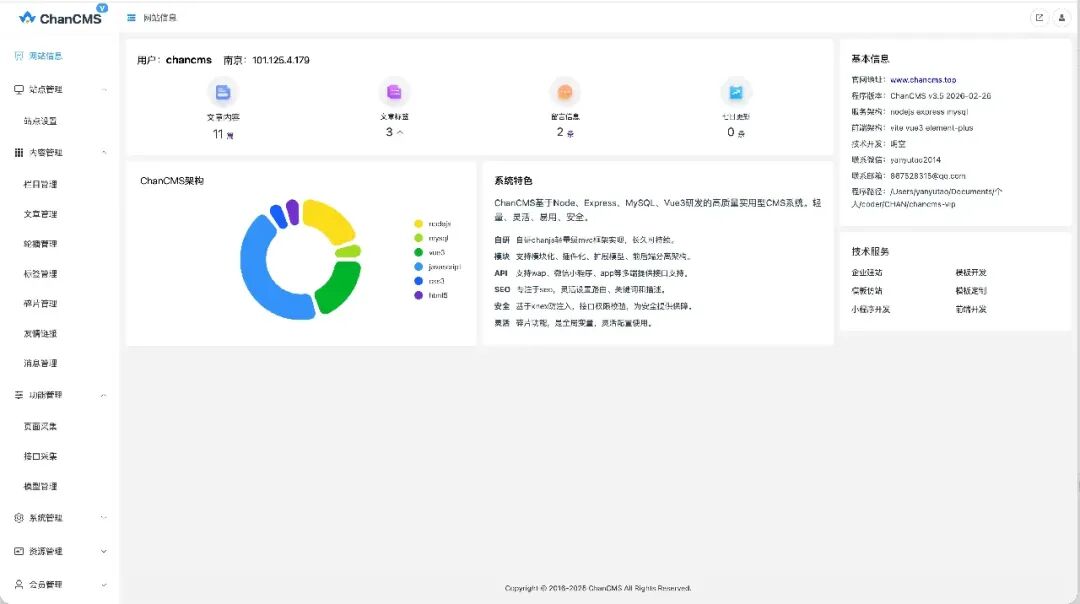This screenshot has width=1080, height=604.
Task: Click the 小程序开发 service link
Action: click(870, 309)
